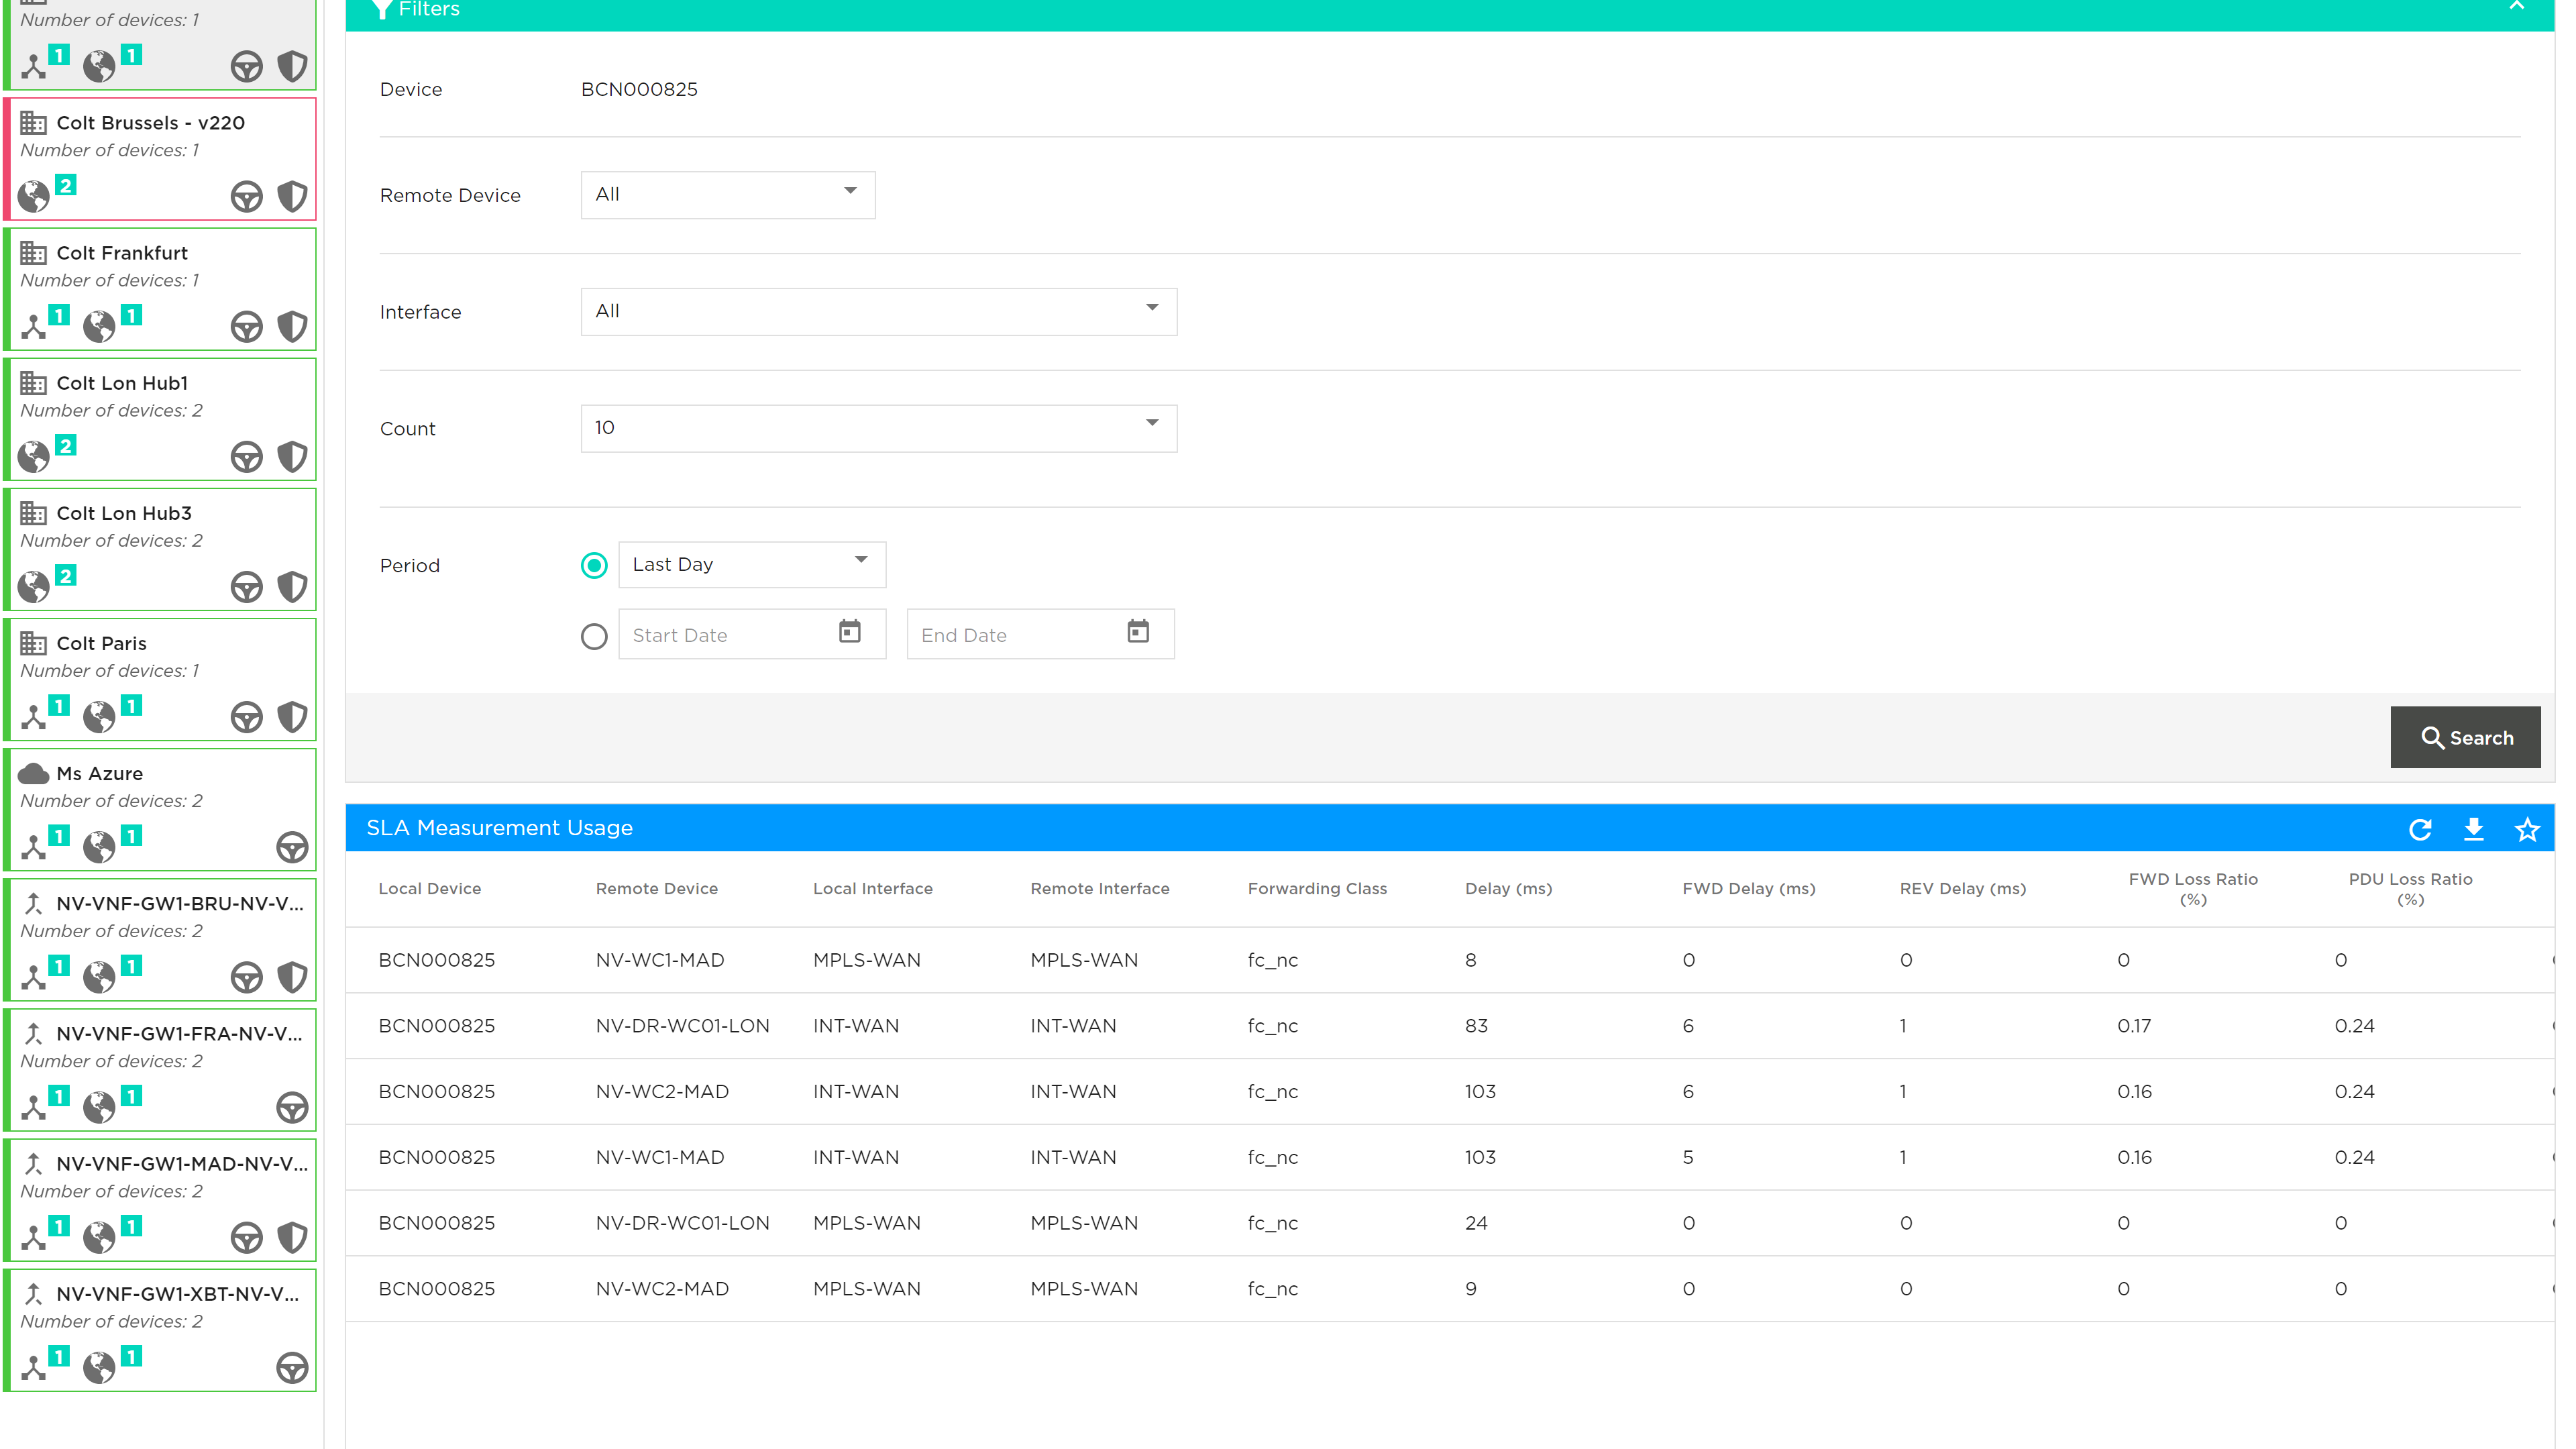The width and height of the screenshot is (2576, 1449).
Task: Select the Last Day period radio
Action: (594, 565)
